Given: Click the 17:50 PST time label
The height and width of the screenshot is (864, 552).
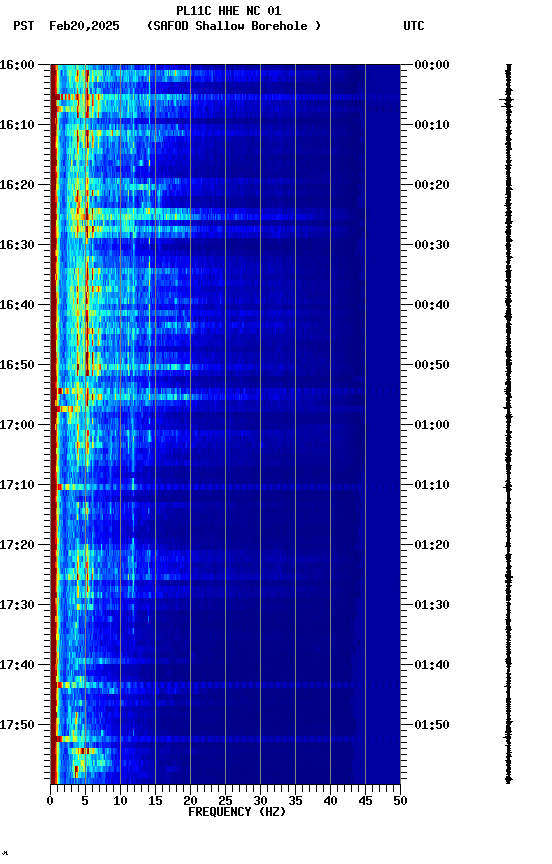Looking at the screenshot, I should 17,725.
